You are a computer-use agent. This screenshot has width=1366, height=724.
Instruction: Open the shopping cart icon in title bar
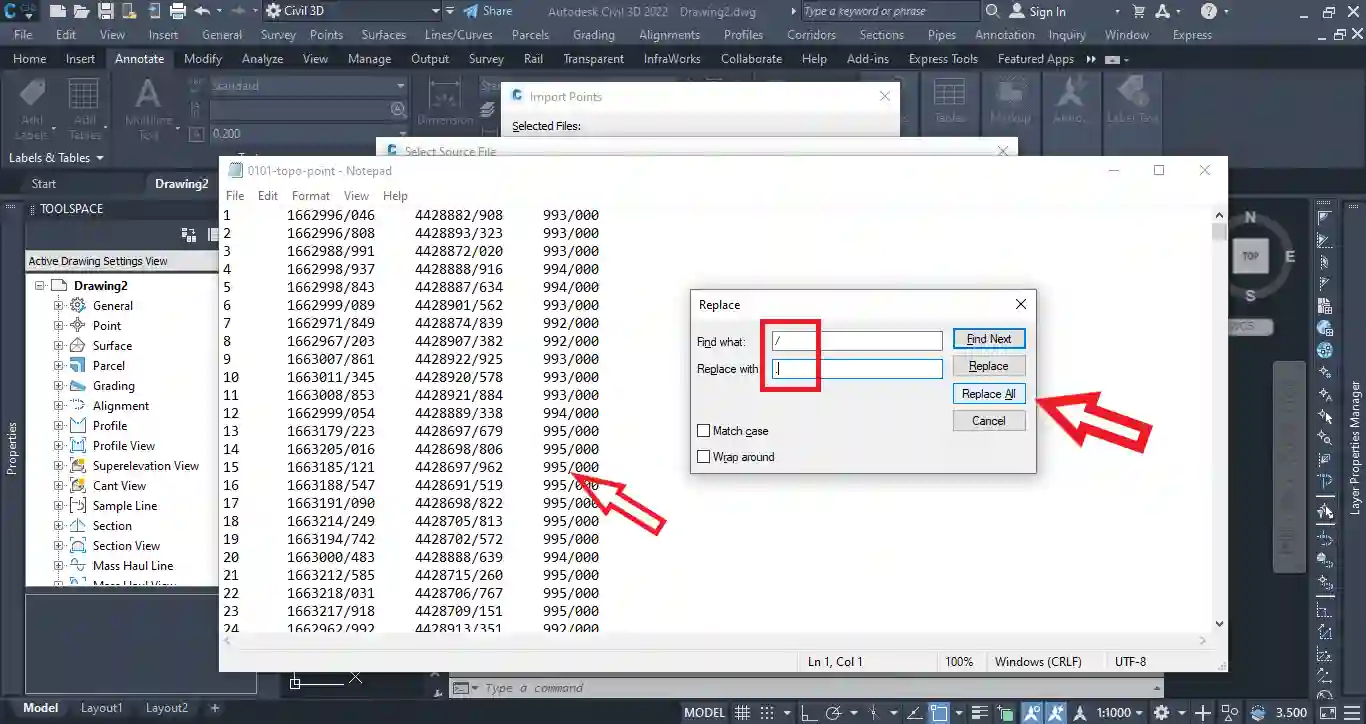pyautogui.click(x=1138, y=11)
